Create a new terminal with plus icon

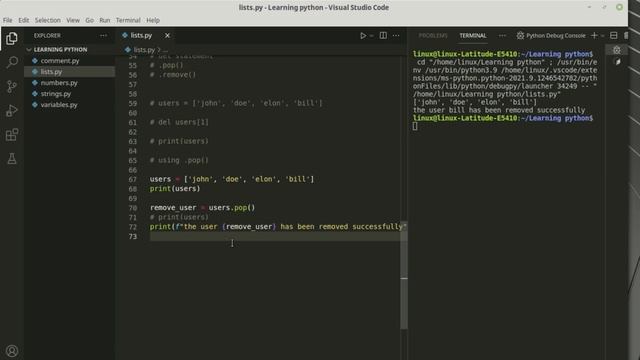(594, 36)
